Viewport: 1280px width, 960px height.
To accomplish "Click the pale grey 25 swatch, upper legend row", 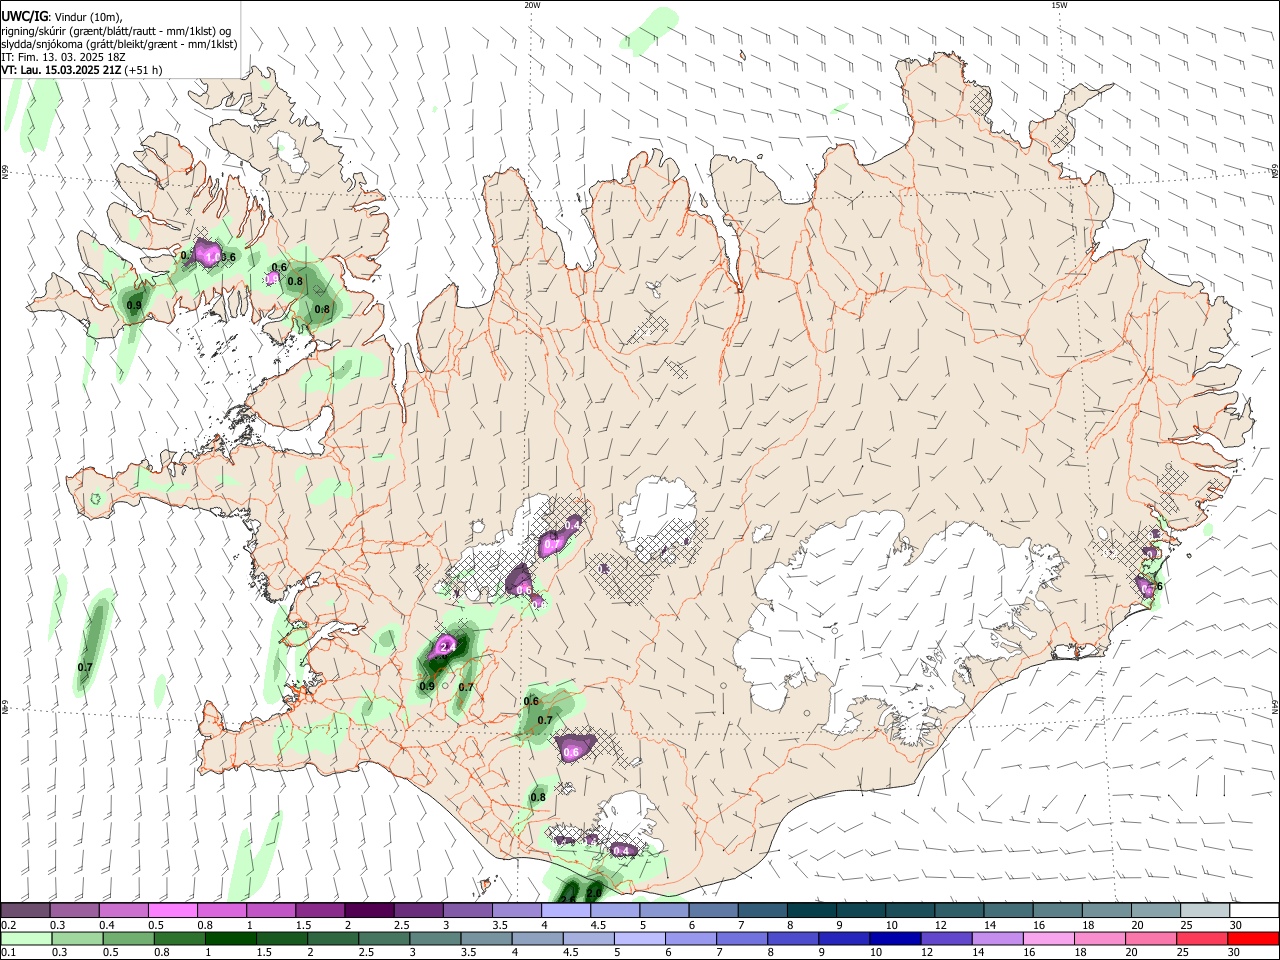I will coord(1206,910).
